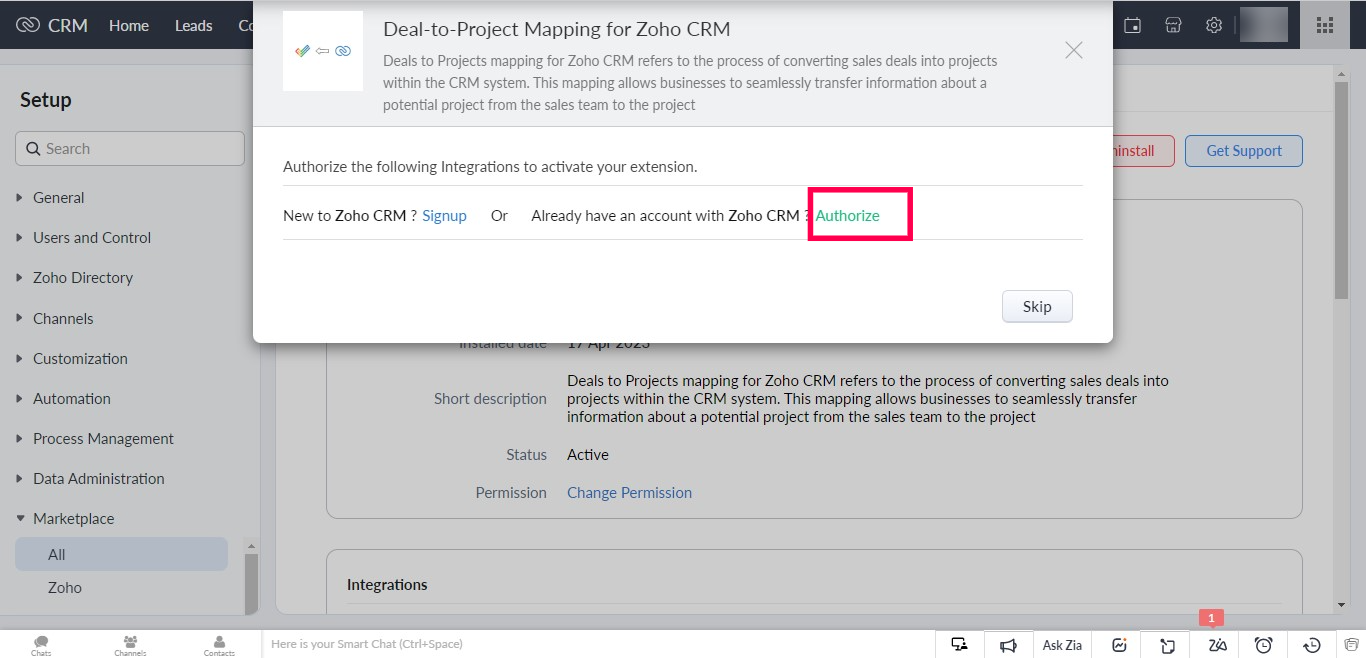1366x658 pixels.
Task: Click the Integrations heading
Action: tap(387, 585)
